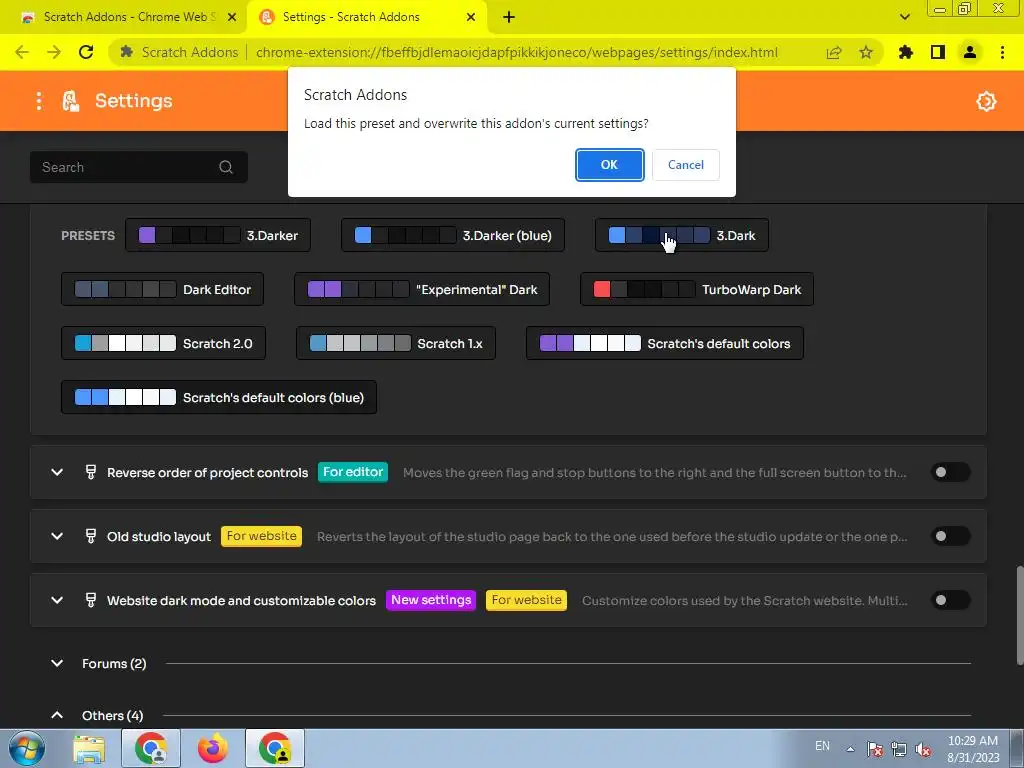
Task: Click the search magnifier icon
Action: click(226, 167)
